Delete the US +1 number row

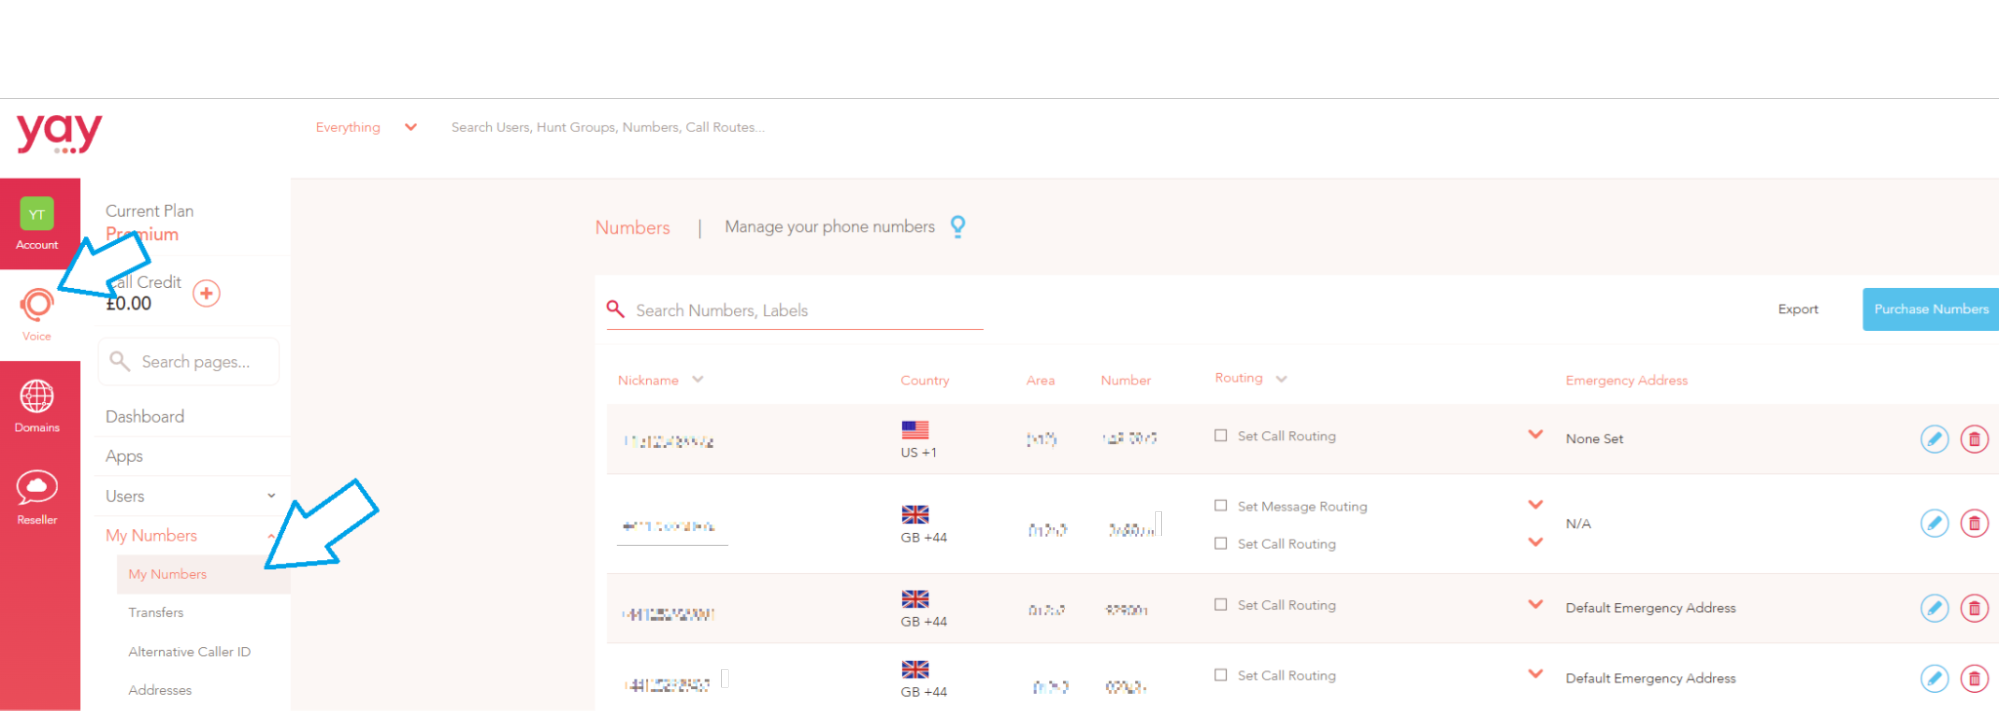1975,439
